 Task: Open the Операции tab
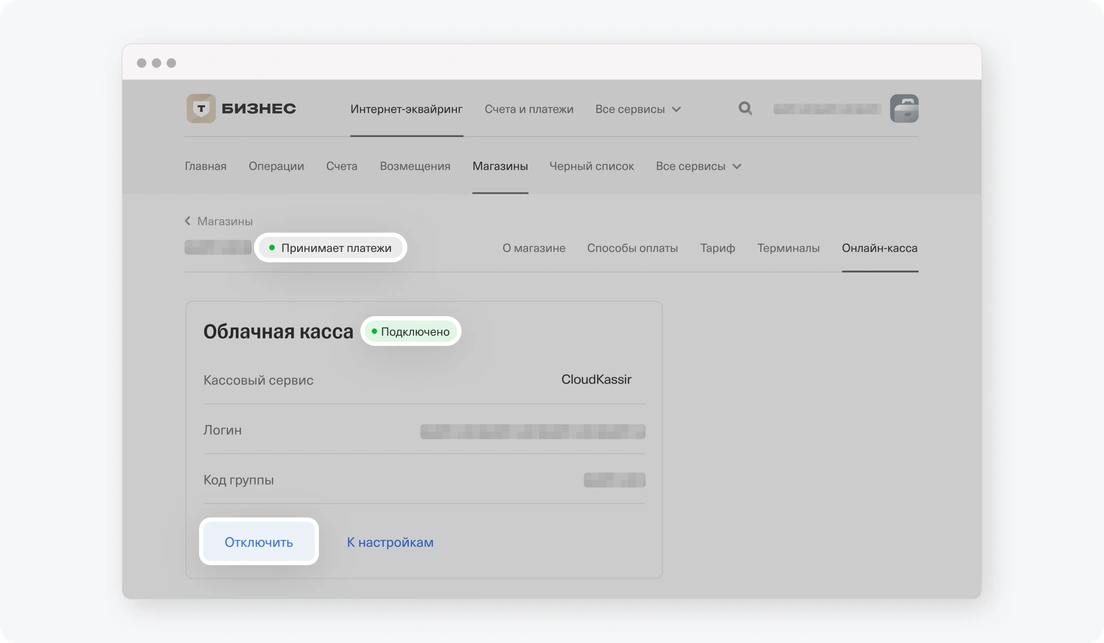point(276,166)
